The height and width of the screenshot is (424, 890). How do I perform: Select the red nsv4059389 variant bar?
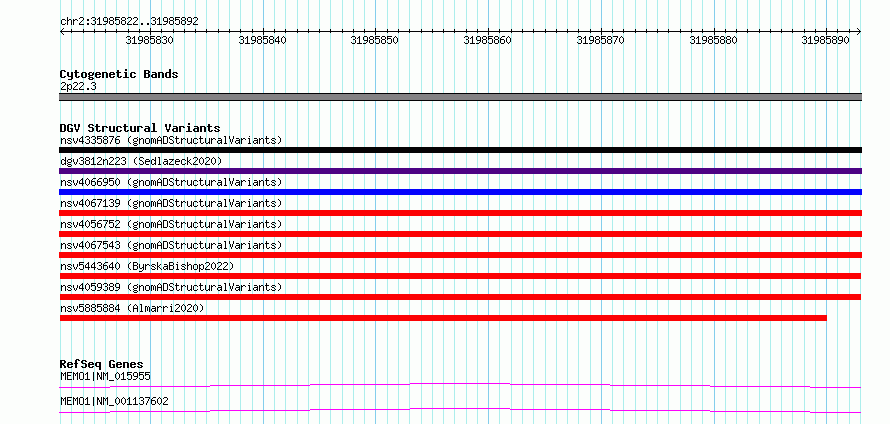(460, 297)
